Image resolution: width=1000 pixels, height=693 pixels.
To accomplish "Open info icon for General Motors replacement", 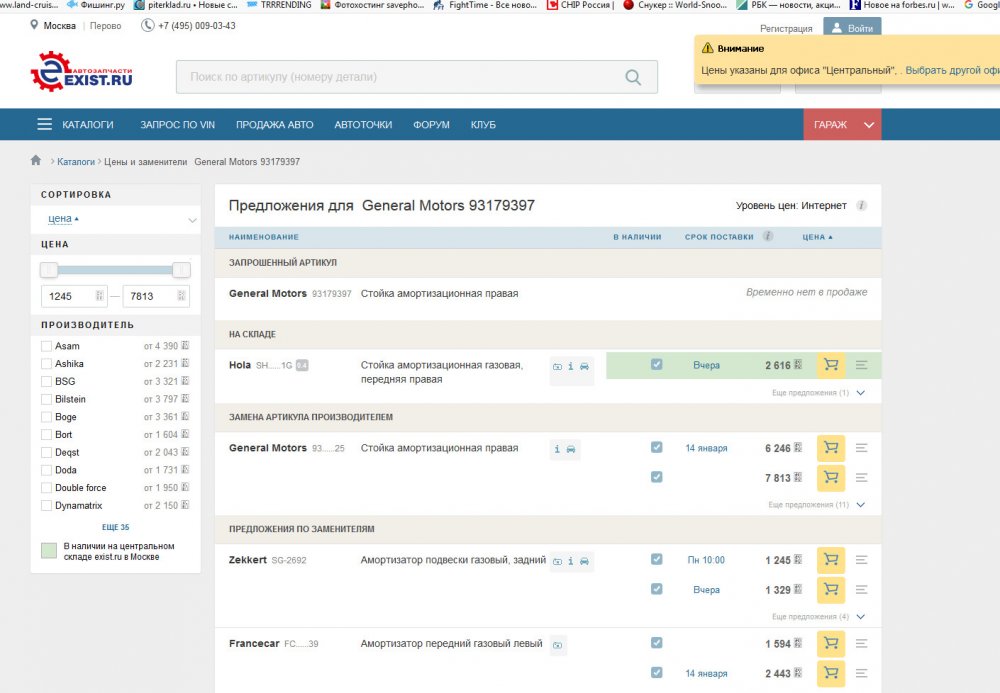I will coord(557,449).
